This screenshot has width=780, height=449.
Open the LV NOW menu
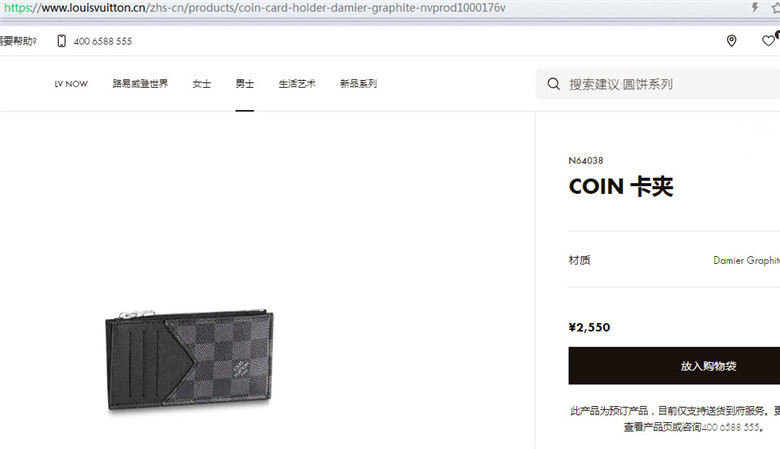pyautogui.click(x=71, y=84)
